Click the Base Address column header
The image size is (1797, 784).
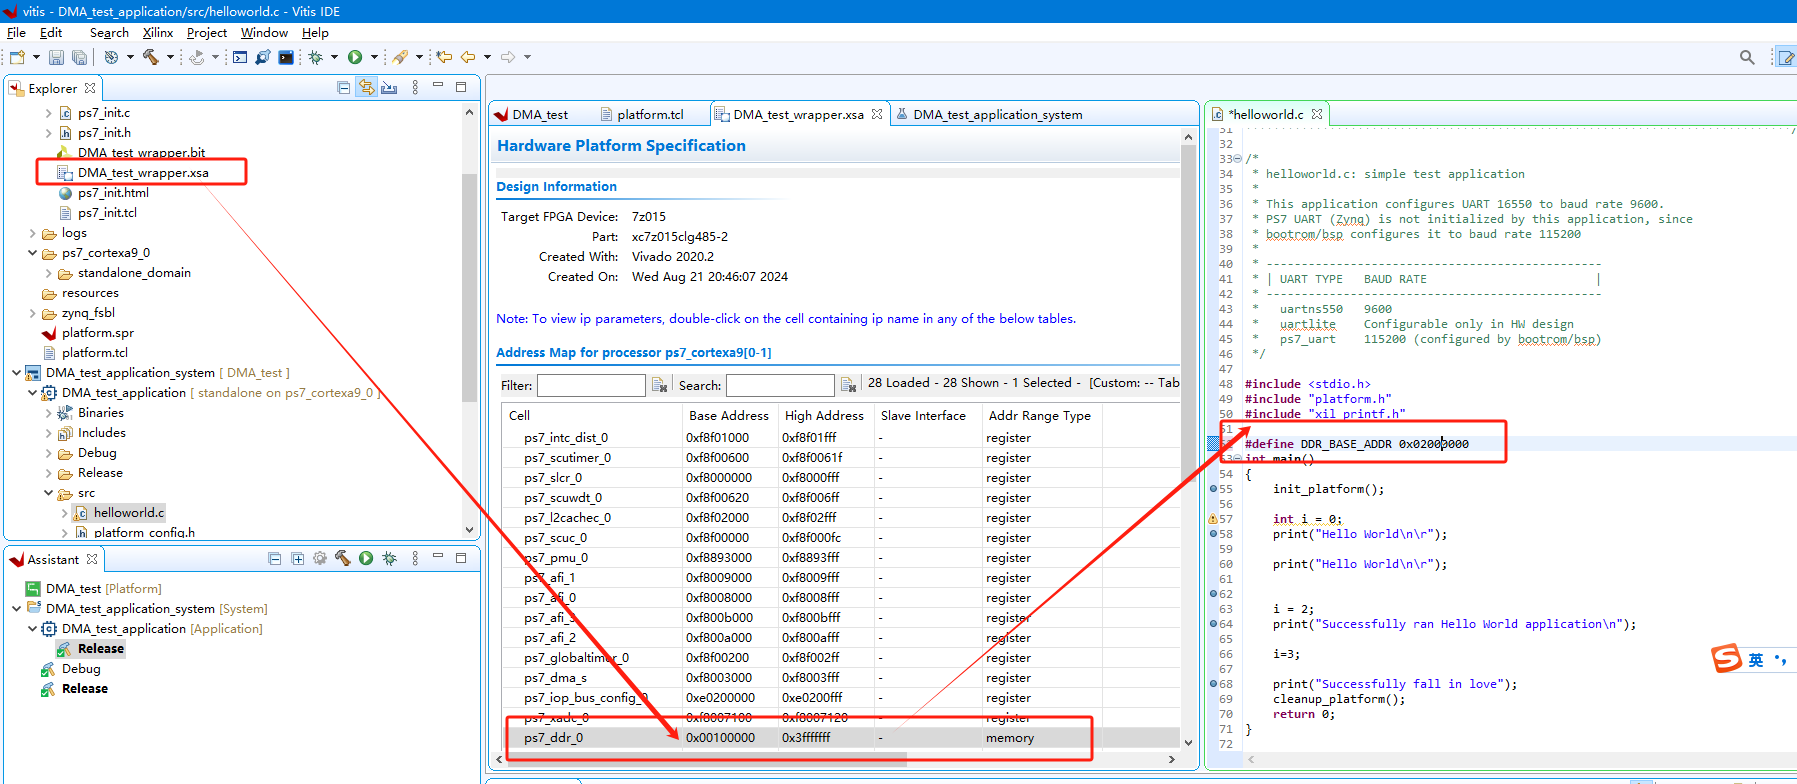point(729,416)
